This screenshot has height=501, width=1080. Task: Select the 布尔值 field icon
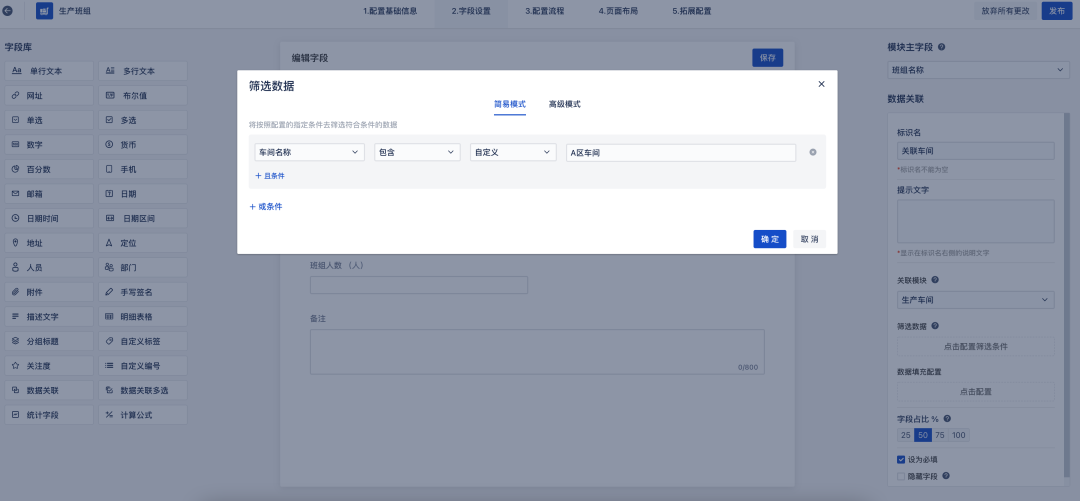point(110,96)
